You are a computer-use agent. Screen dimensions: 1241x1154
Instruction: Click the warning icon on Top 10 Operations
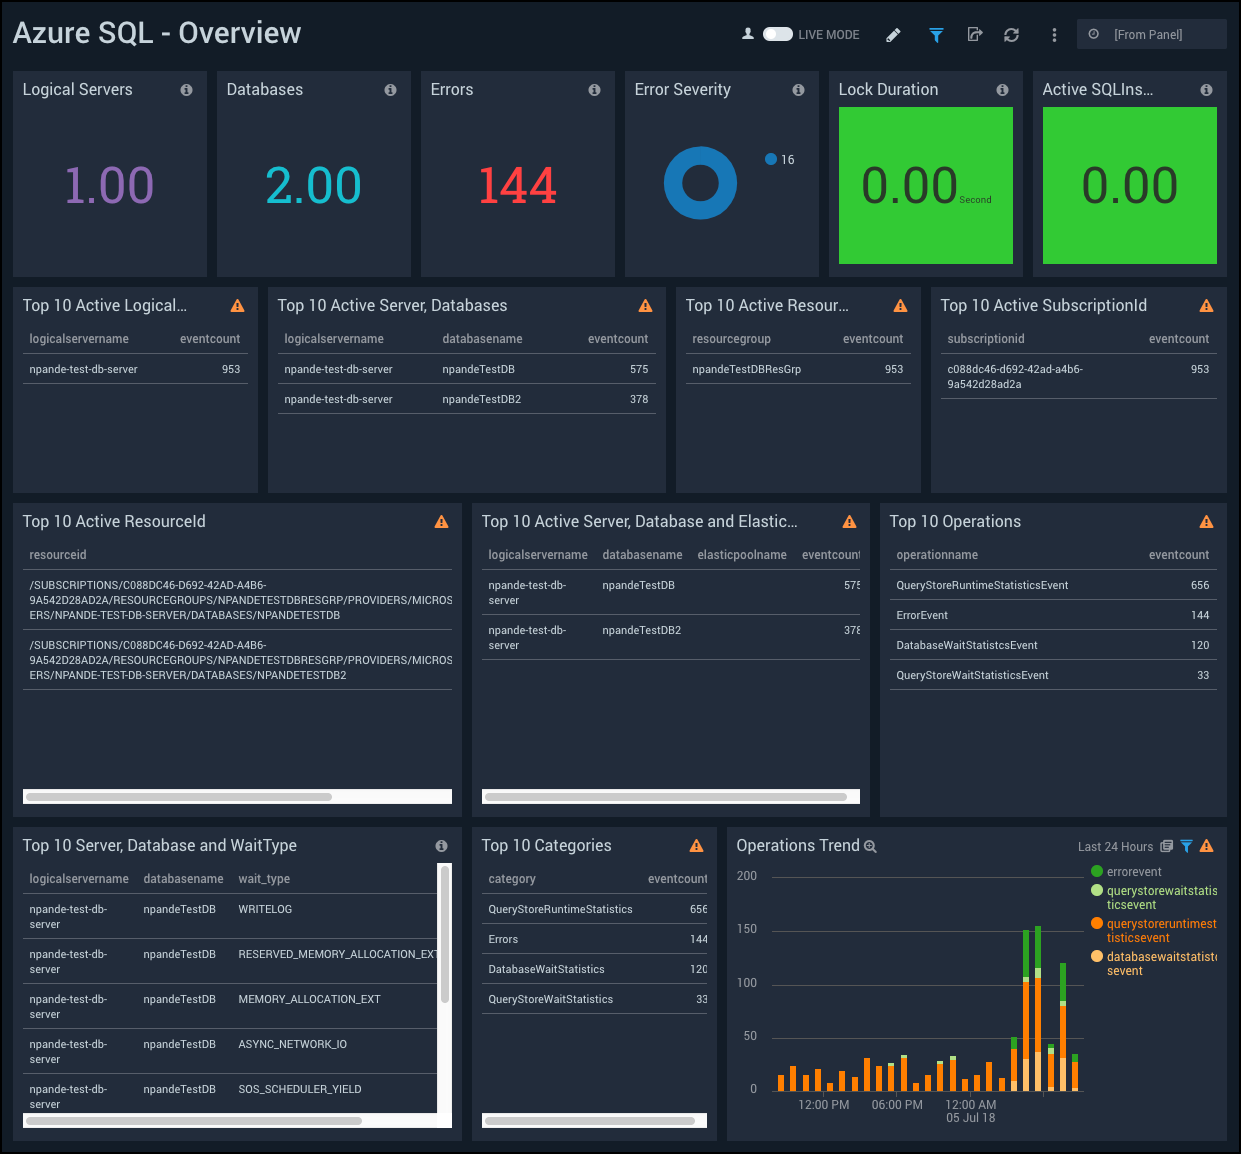coord(1206,522)
